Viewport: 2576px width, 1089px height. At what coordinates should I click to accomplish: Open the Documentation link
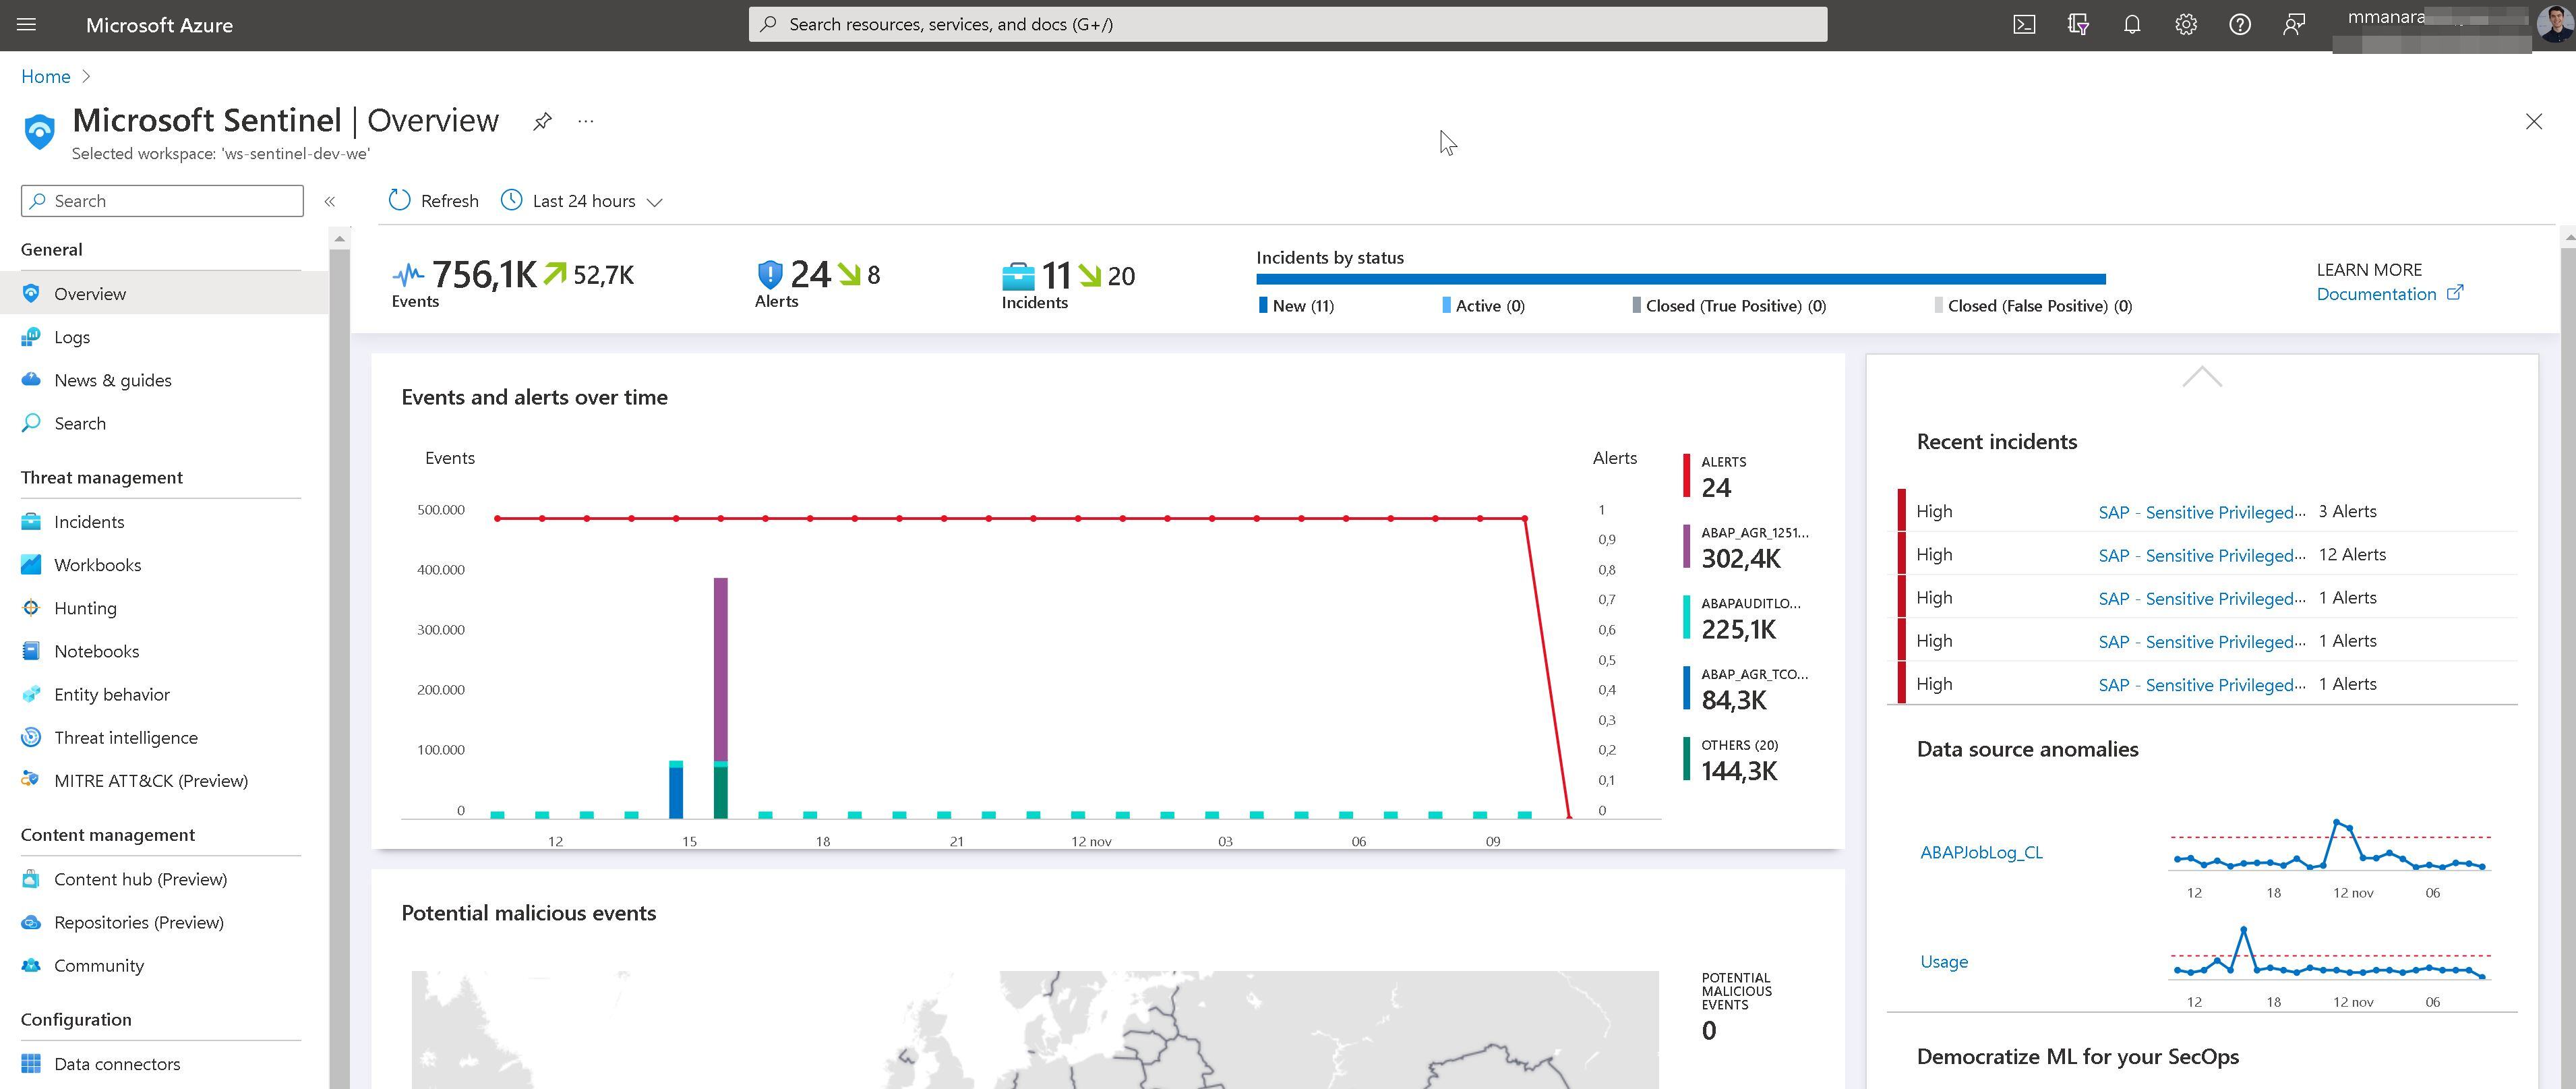(2376, 294)
